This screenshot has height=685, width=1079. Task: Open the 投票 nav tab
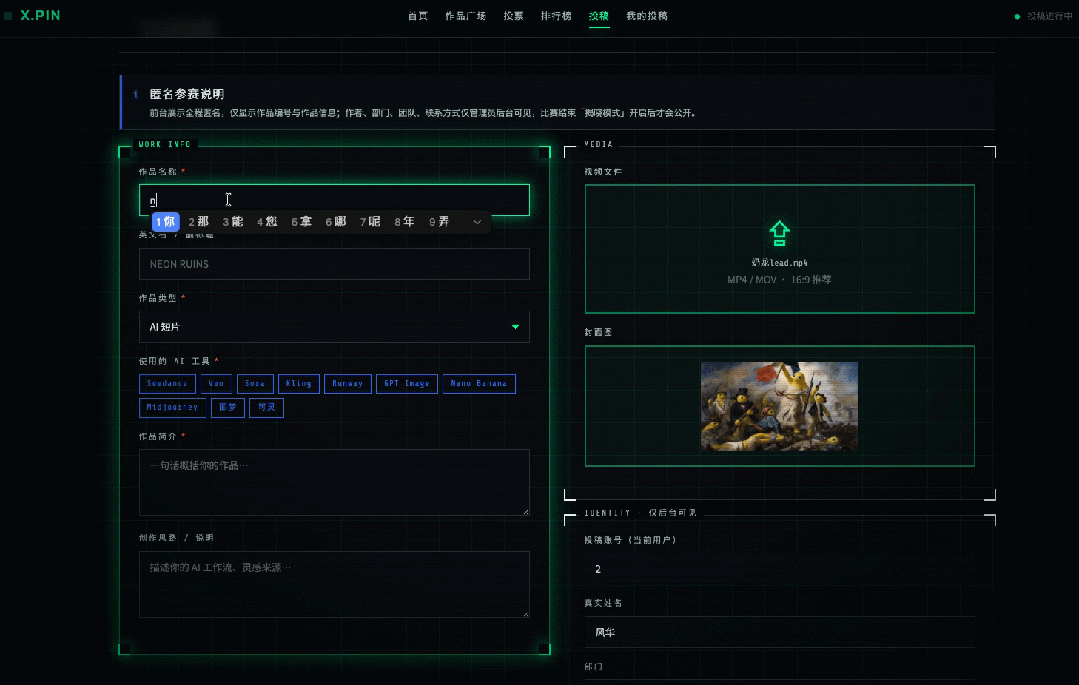pyautogui.click(x=513, y=16)
